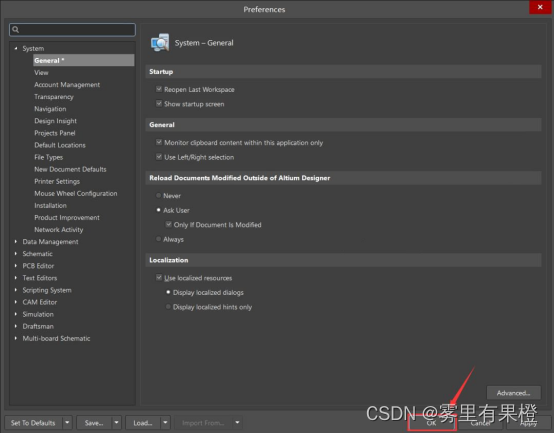The width and height of the screenshot is (554, 433).
Task: Expand the Simulation node
Action: click(x=16, y=314)
